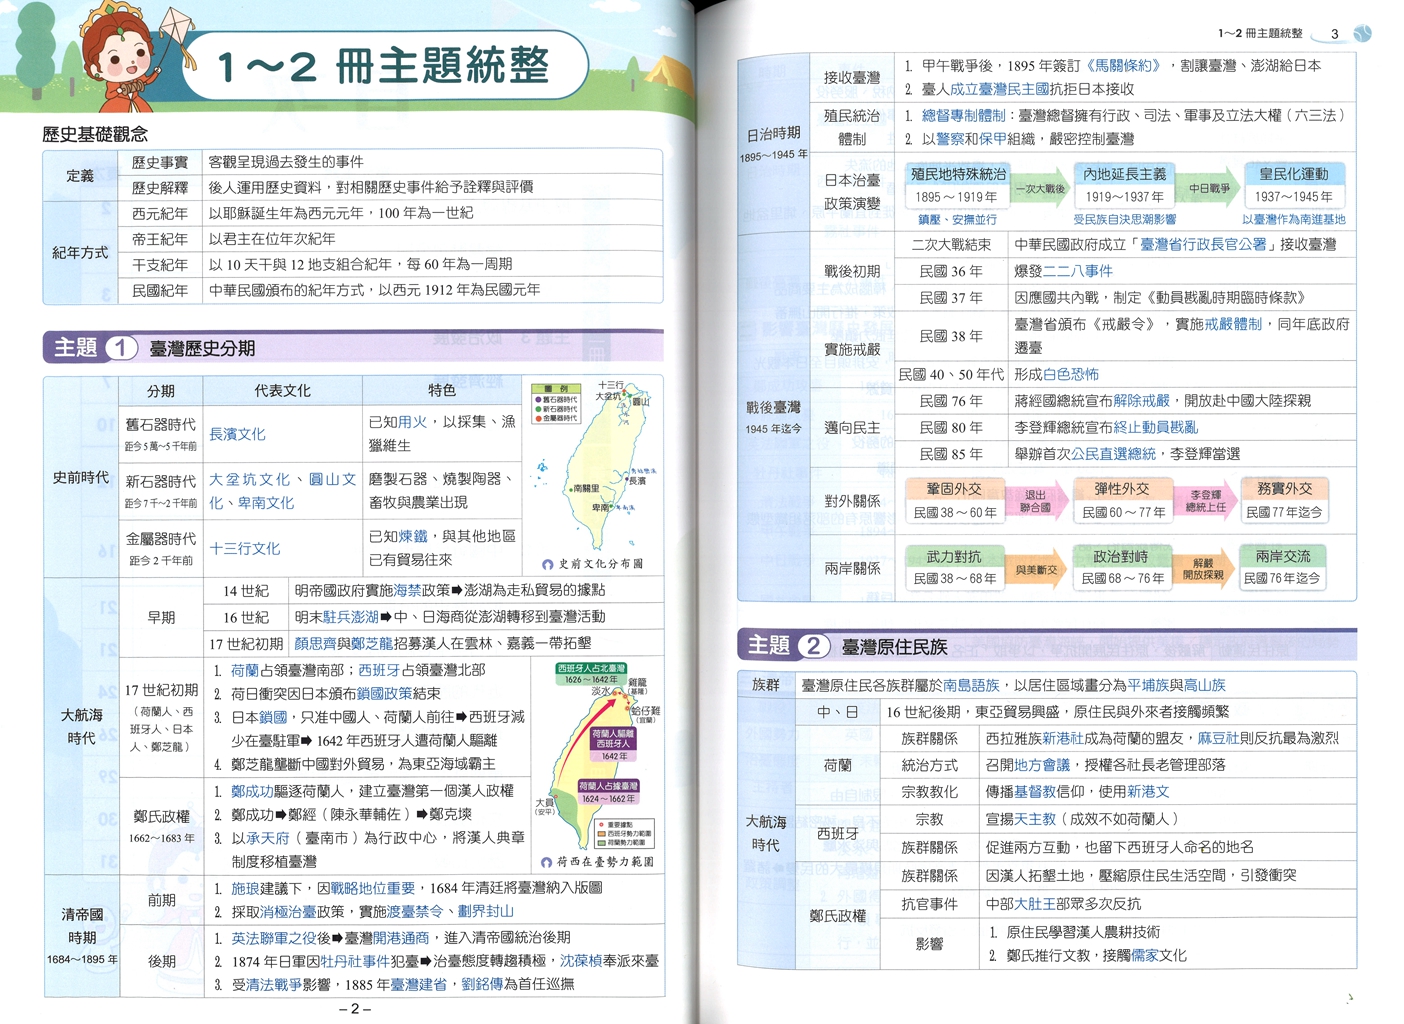Click the blue term '地方會議'
Screen dimensions: 1404x1024
(1041, 765)
